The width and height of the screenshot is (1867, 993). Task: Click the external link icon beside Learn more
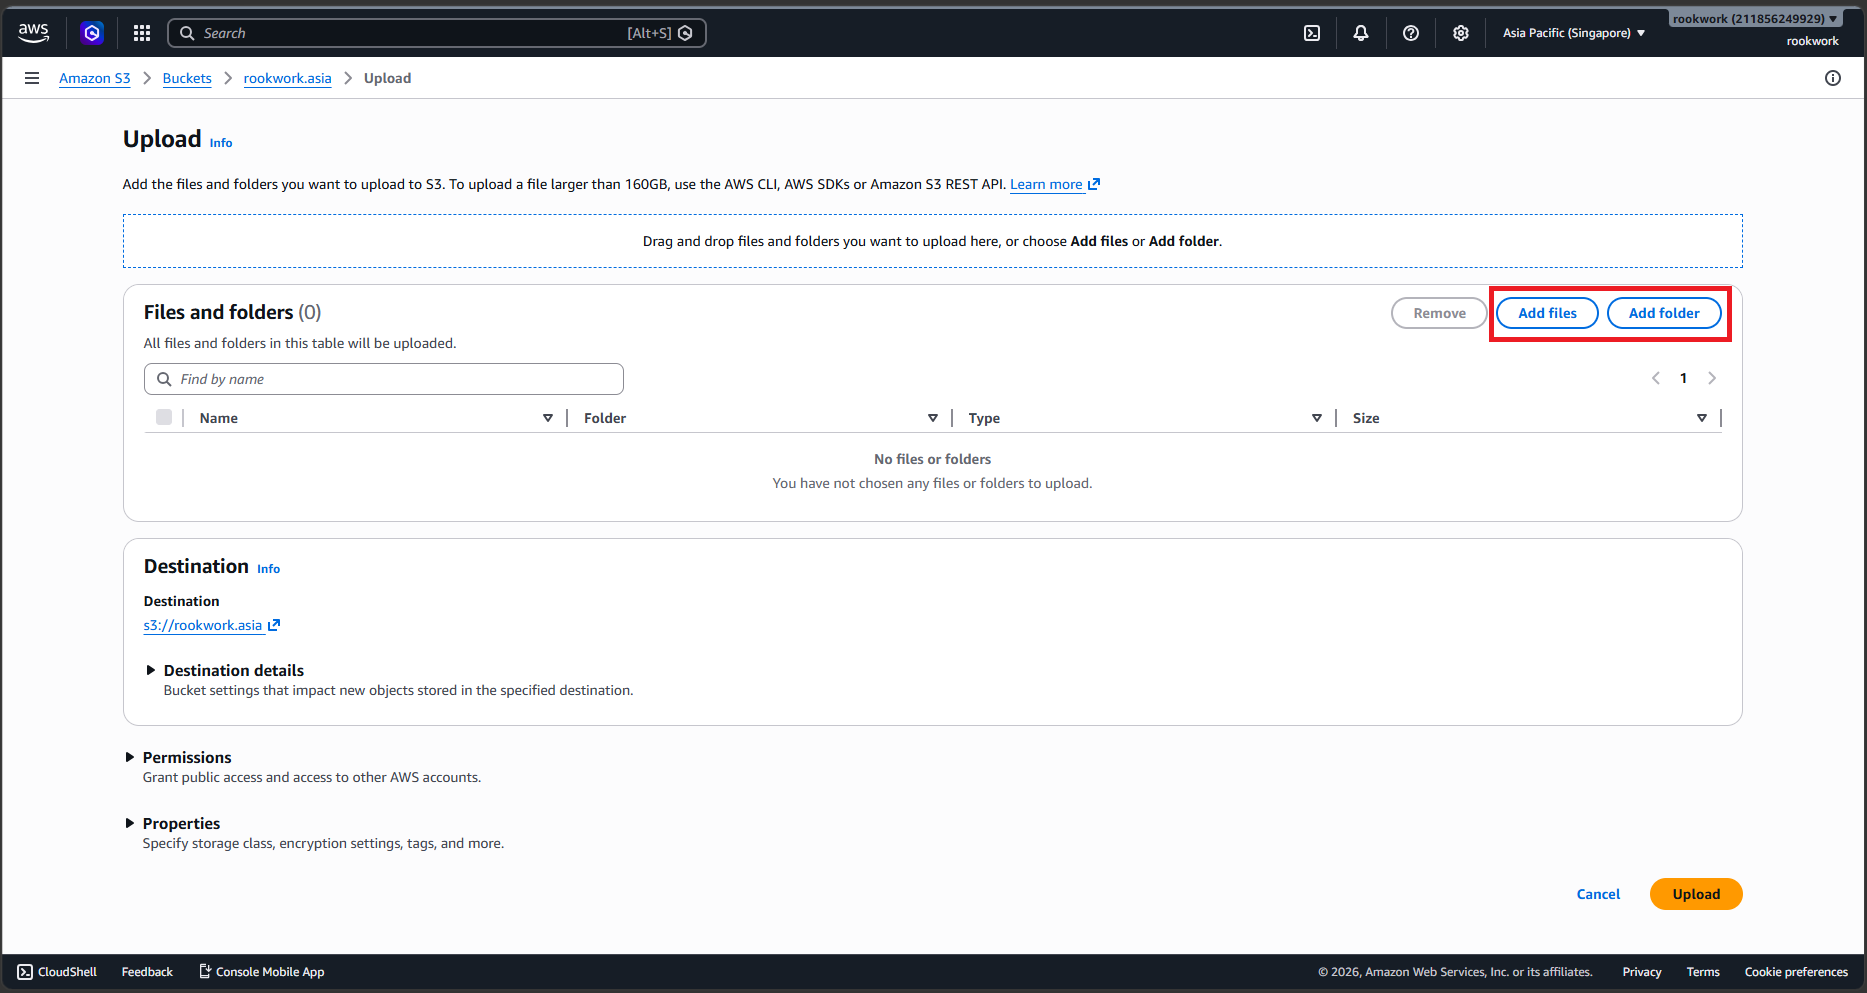click(x=1094, y=184)
